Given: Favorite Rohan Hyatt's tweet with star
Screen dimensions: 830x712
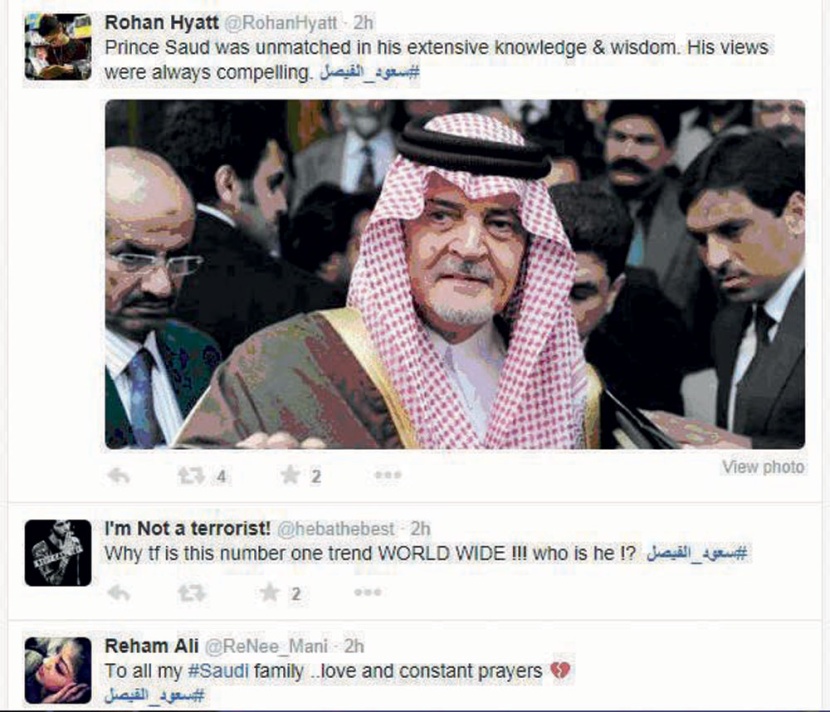Looking at the screenshot, I should pos(290,475).
